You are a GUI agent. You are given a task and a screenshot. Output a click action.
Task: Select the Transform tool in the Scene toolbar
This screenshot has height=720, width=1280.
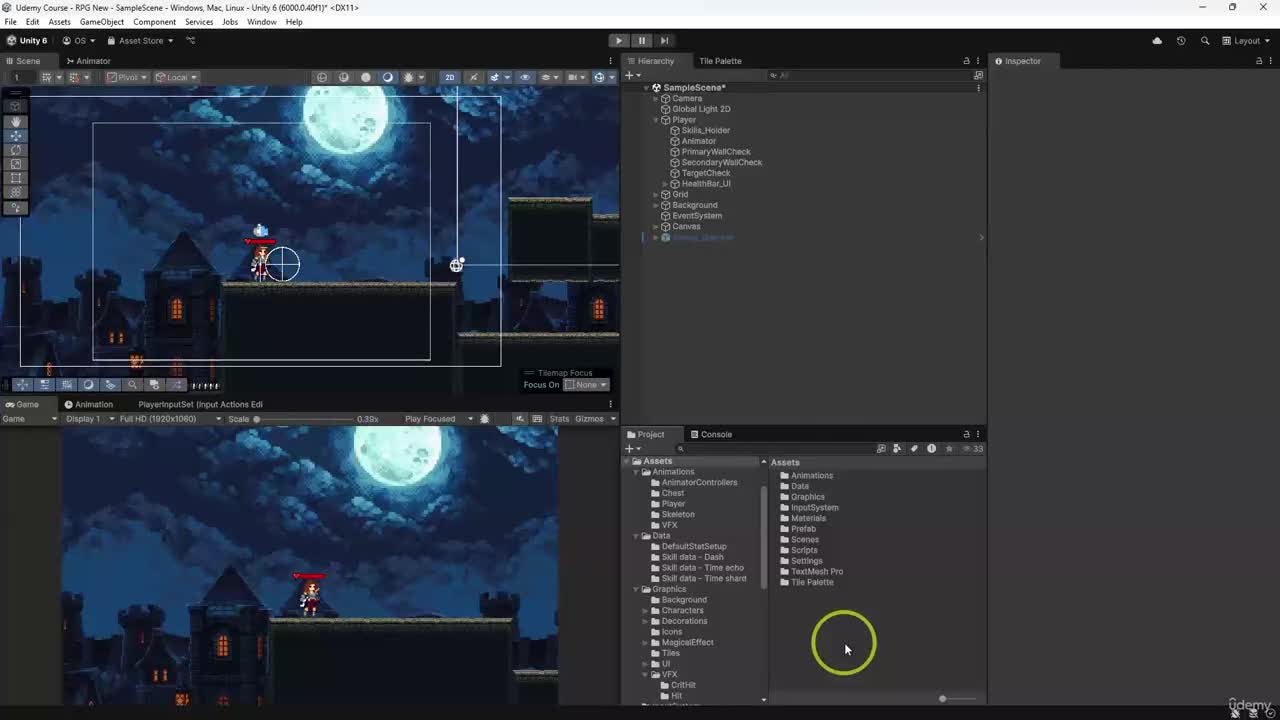click(16, 191)
